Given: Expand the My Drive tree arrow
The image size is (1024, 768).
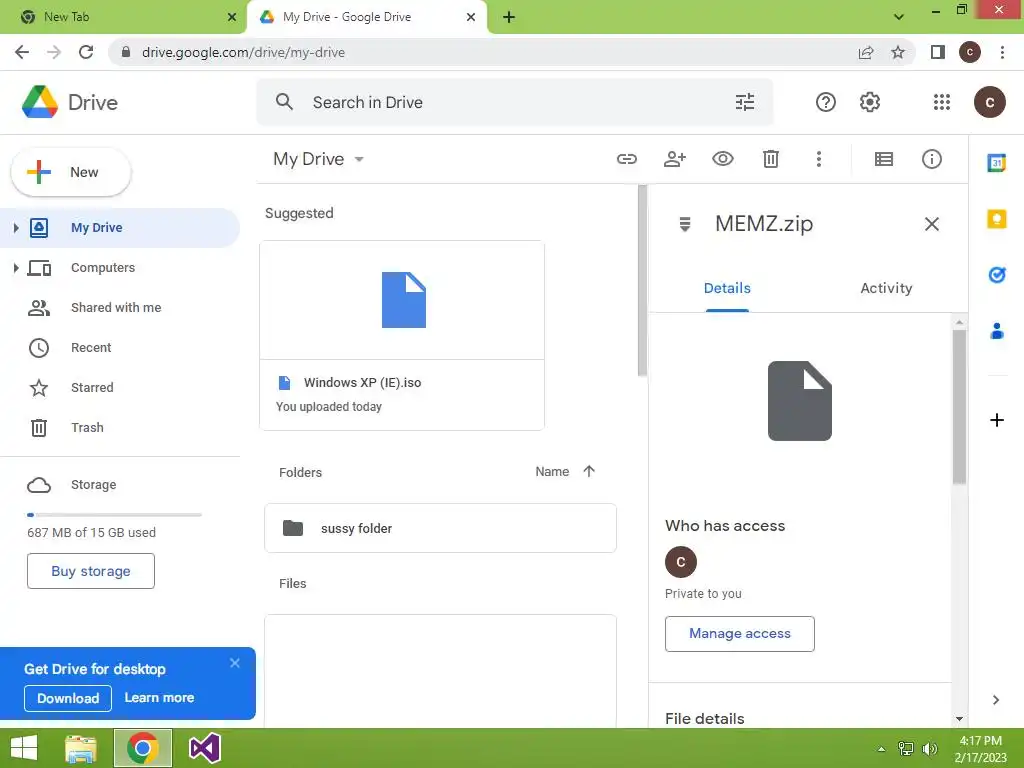Looking at the screenshot, I should click(16, 227).
